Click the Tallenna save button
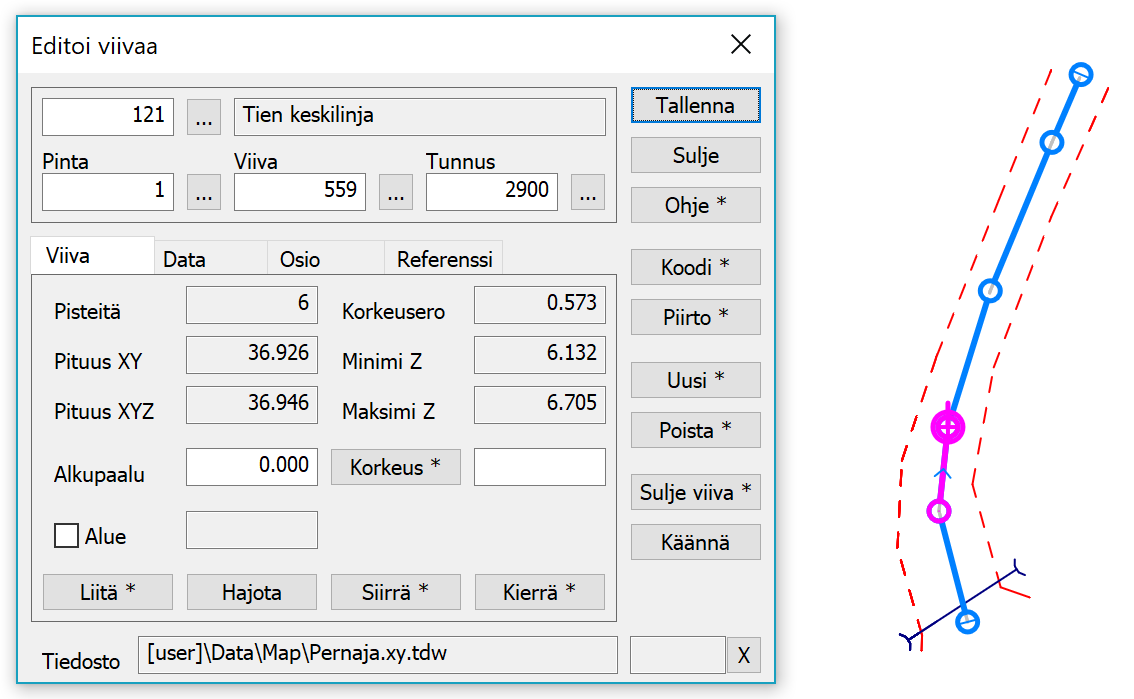1134x699 pixels. (x=695, y=105)
